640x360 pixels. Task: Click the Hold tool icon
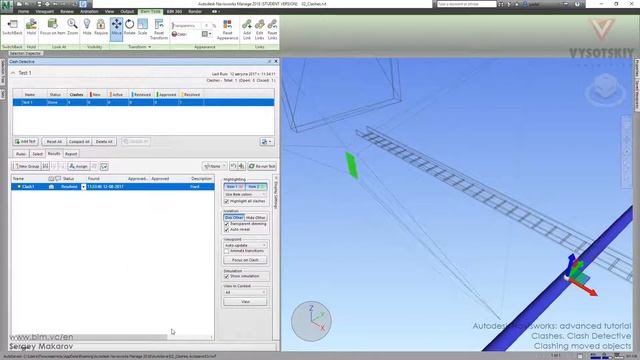point(31,24)
